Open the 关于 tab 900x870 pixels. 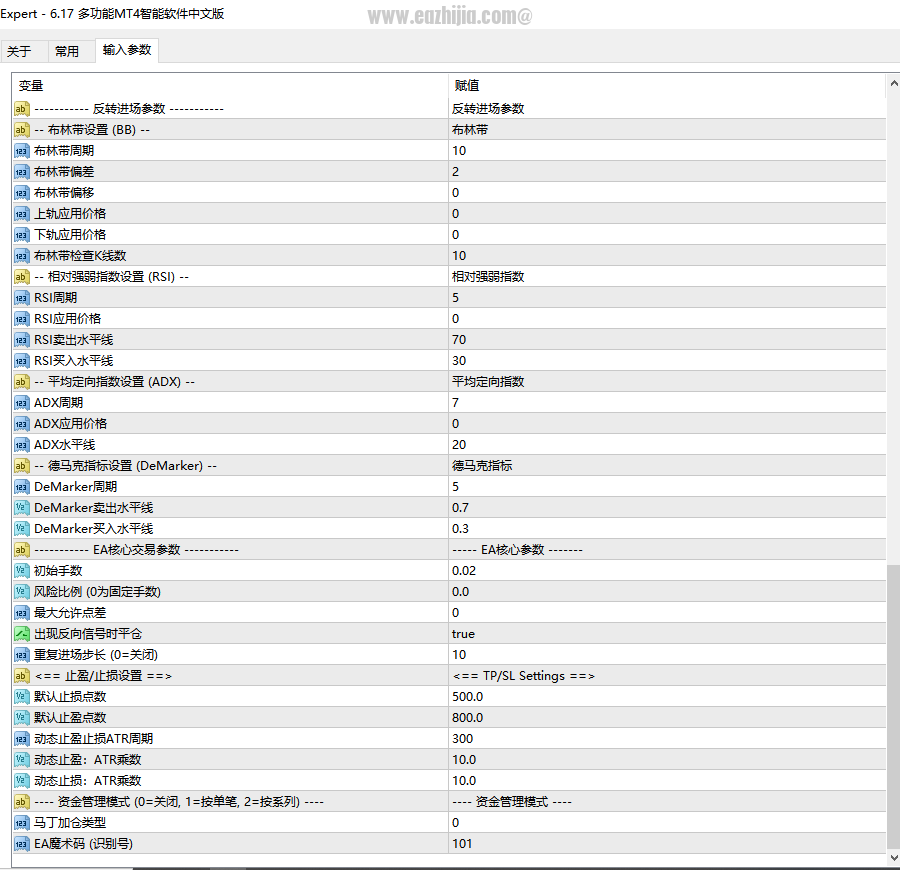click(20, 51)
